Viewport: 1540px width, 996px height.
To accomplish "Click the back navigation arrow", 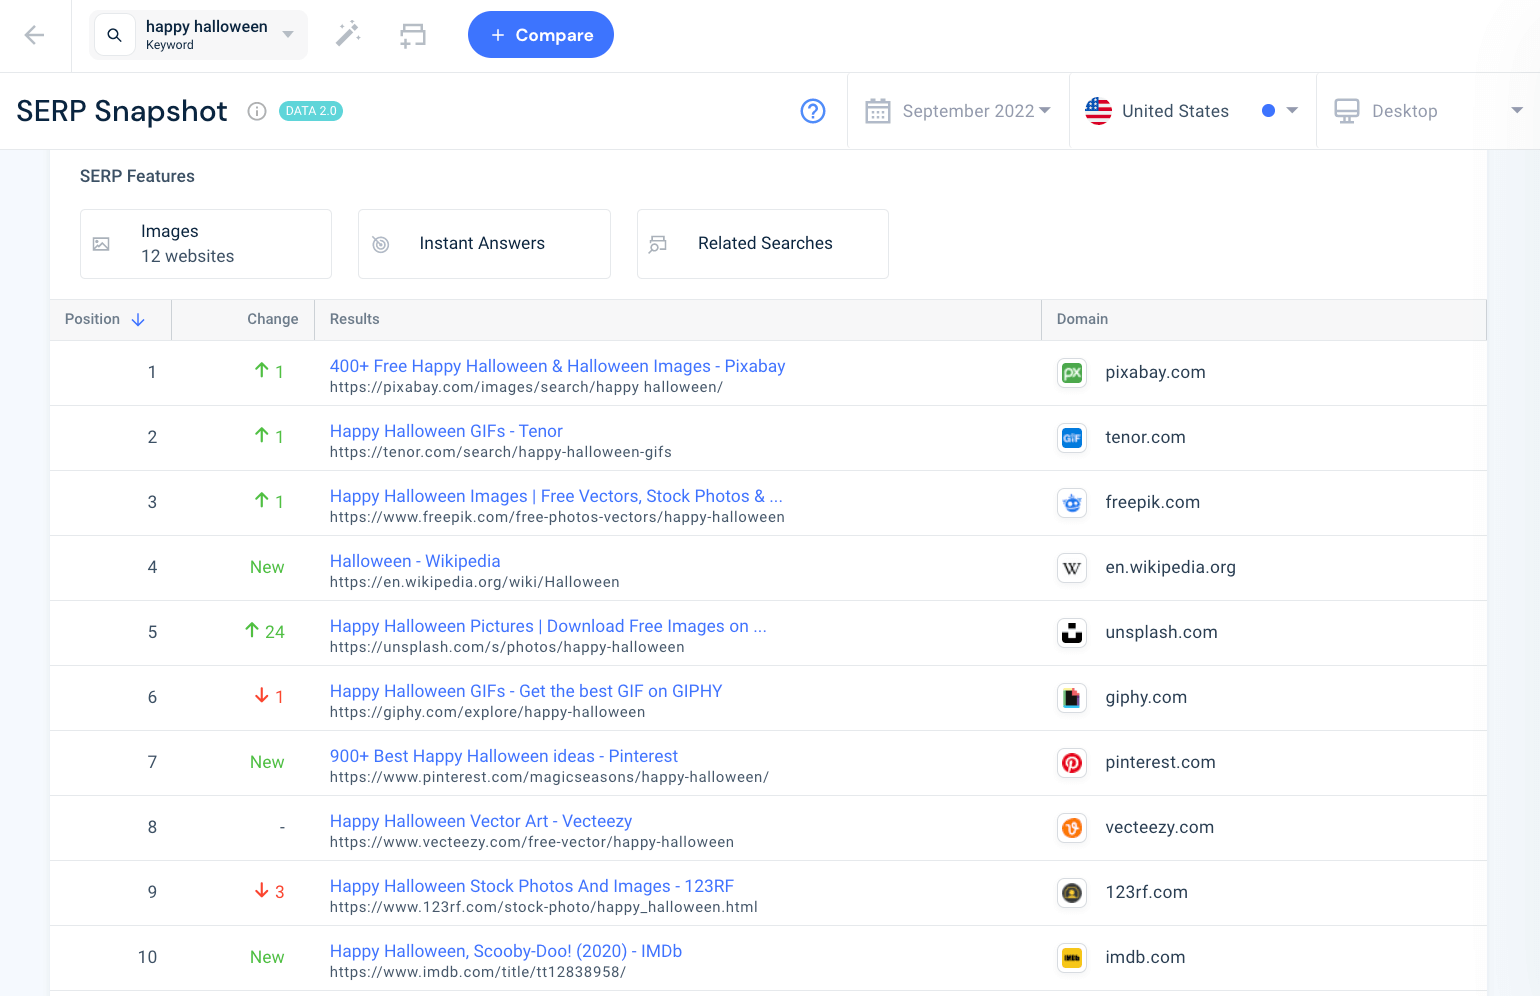I will tap(34, 34).
